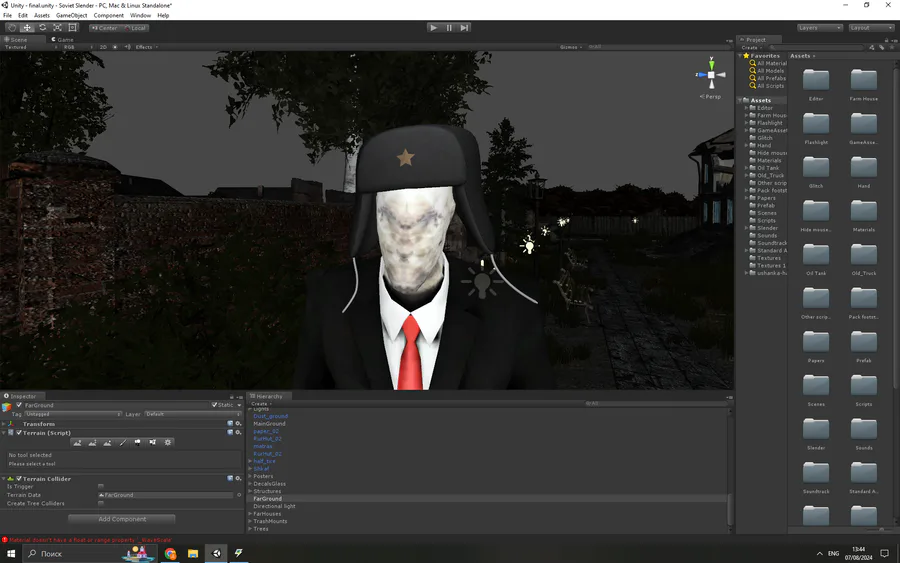Open the Gizmos dropdown
The height and width of the screenshot is (563, 900).
click(x=571, y=47)
